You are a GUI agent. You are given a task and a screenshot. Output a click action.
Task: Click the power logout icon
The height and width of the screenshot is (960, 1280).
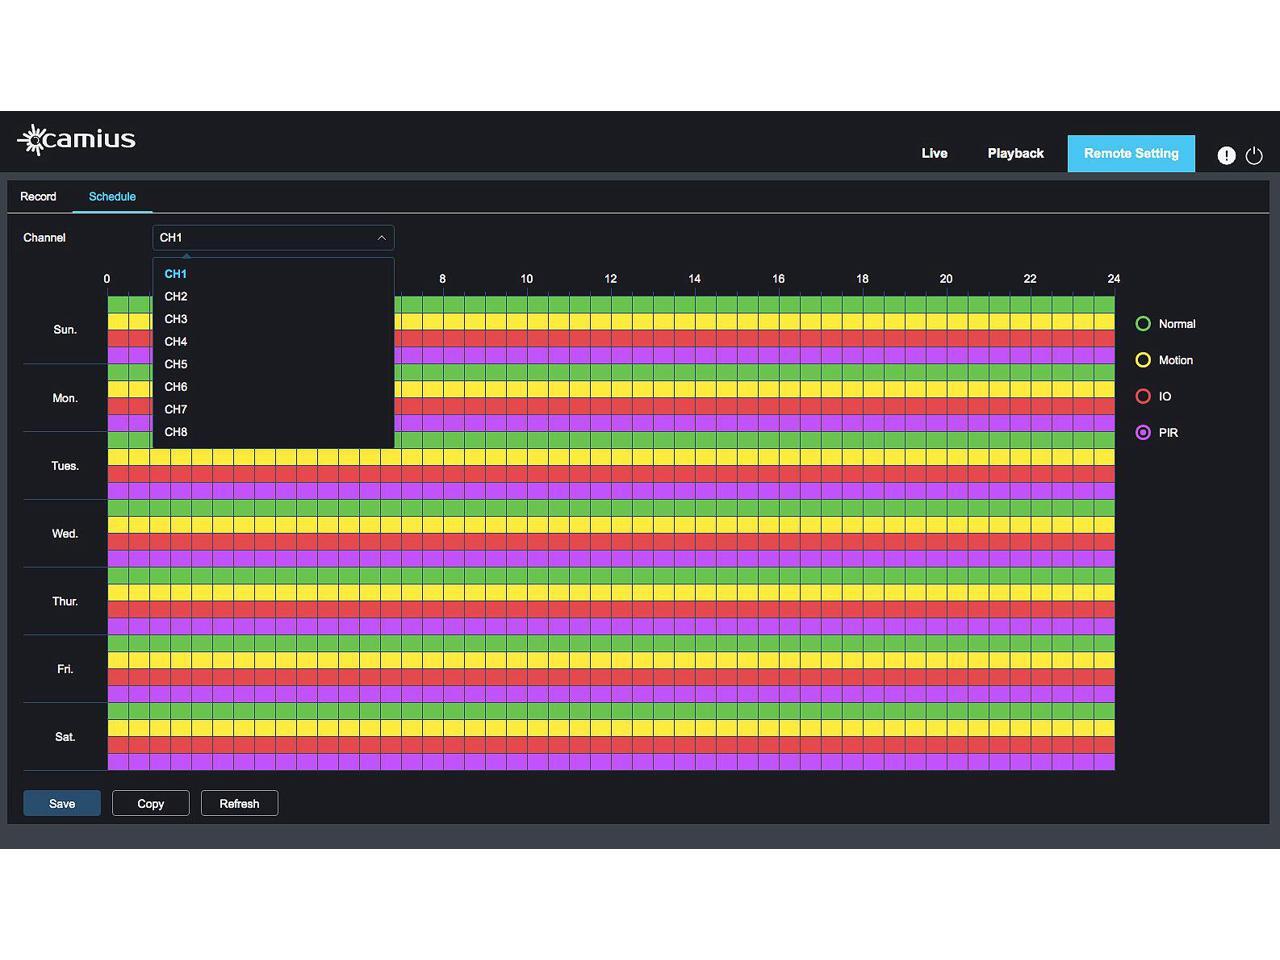[1254, 155]
